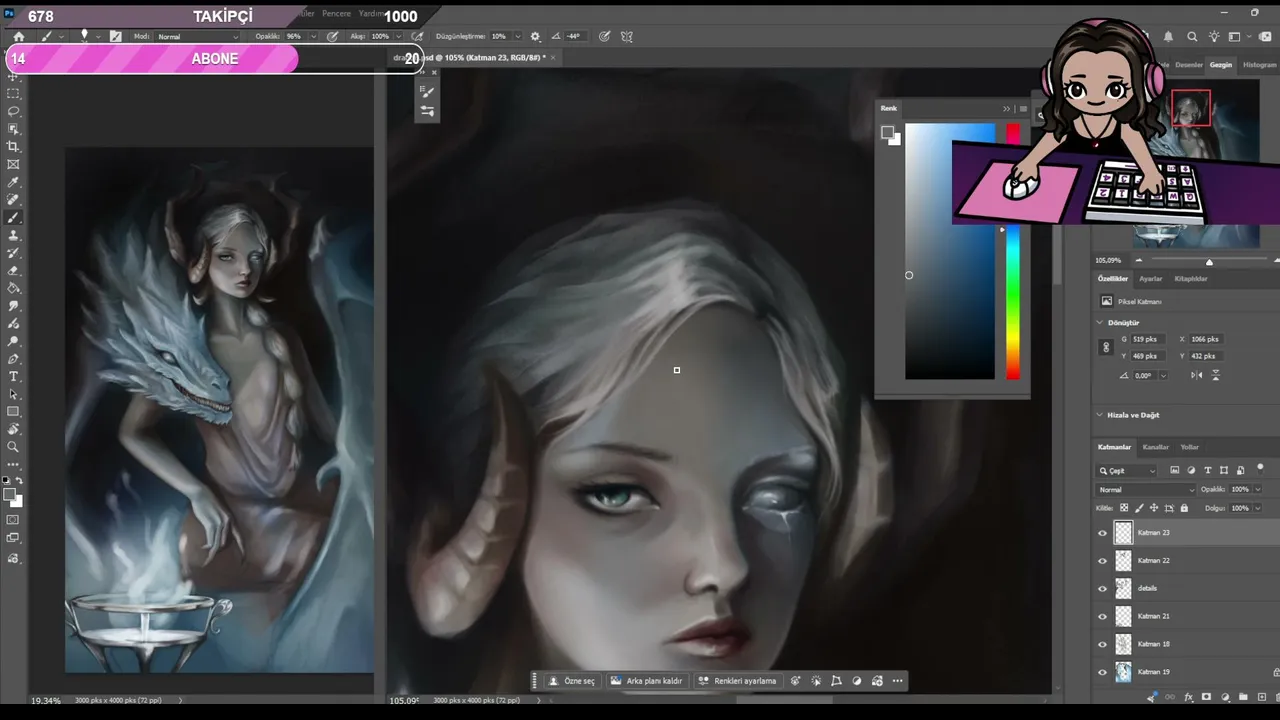This screenshot has height=720, width=1280.
Task: Toggle lock all for layer
Action: [x=1184, y=508]
